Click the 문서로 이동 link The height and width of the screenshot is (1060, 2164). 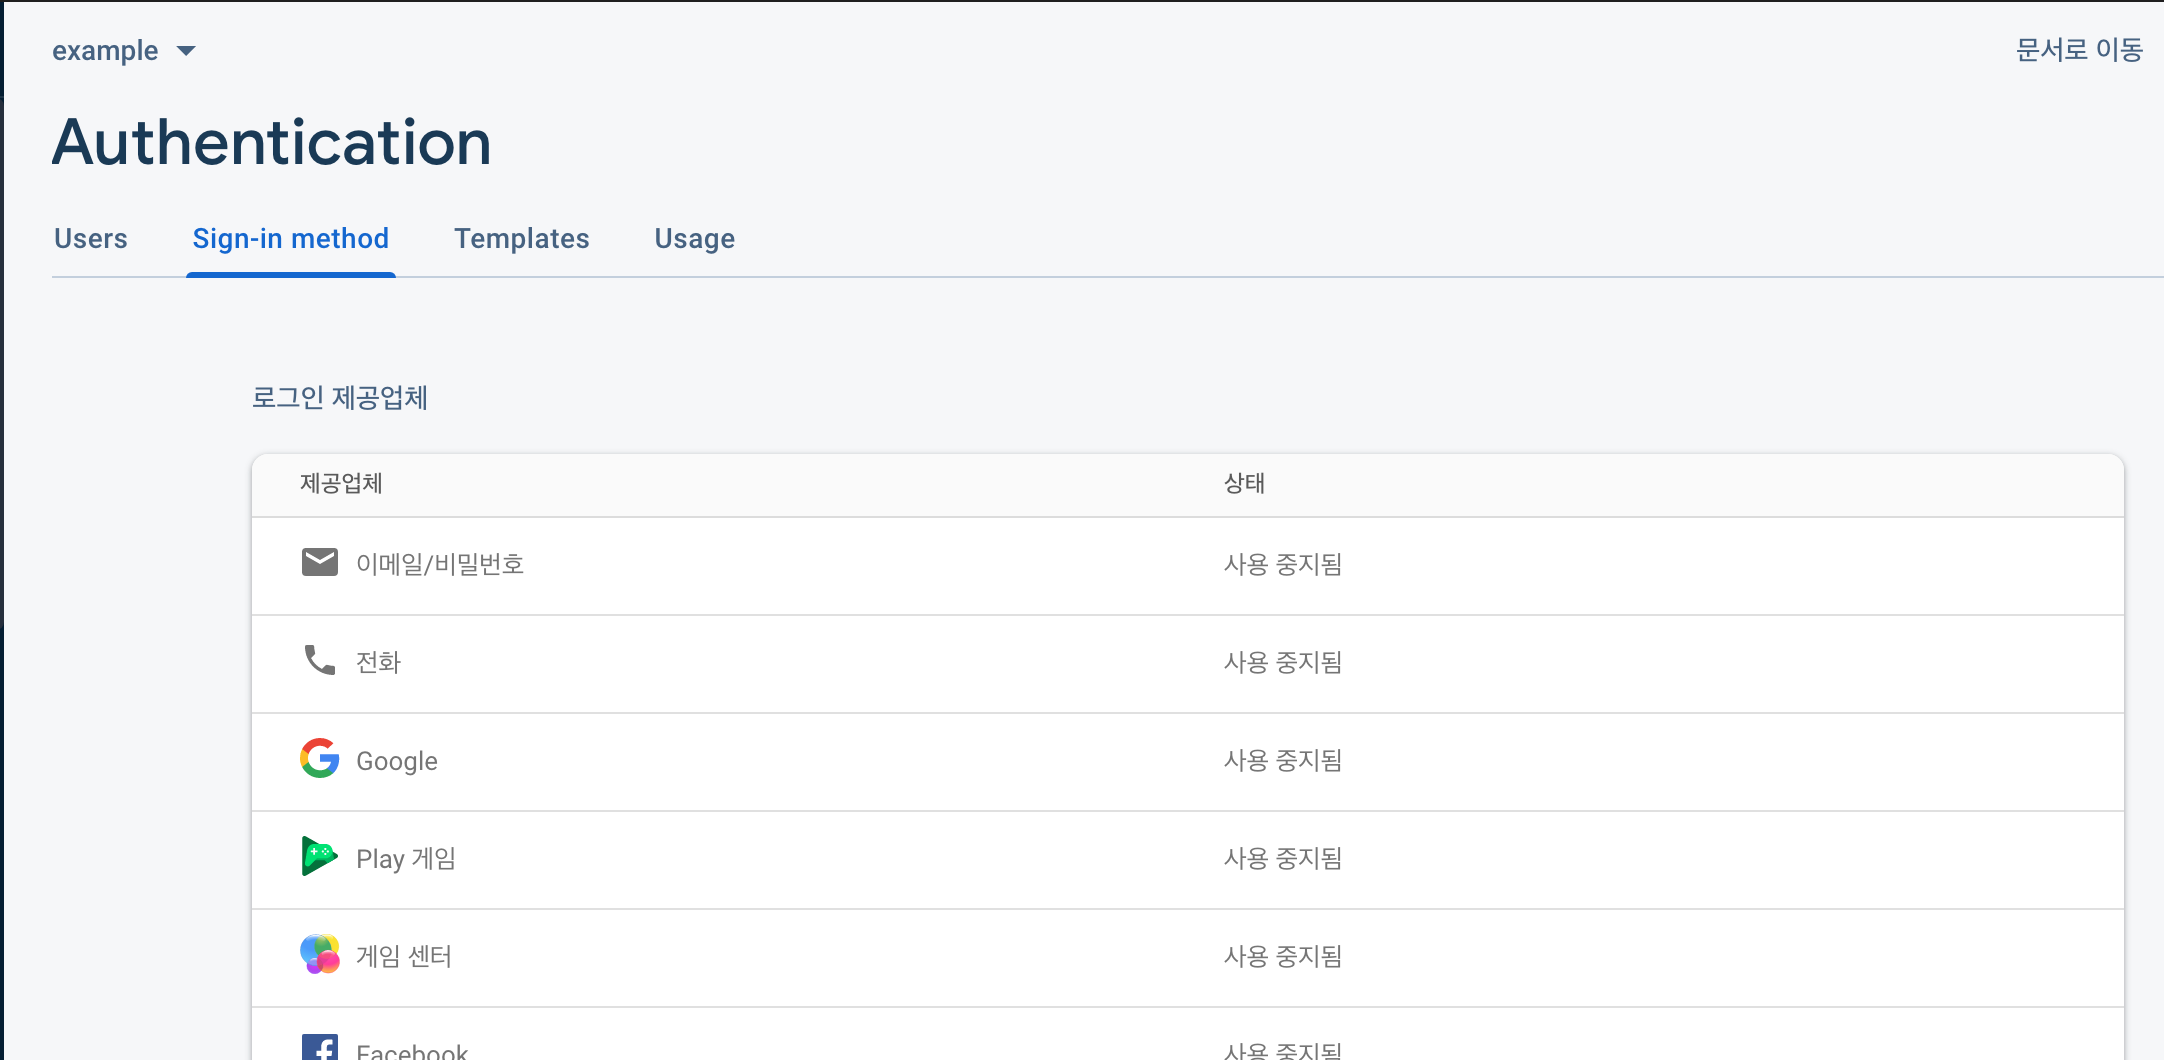(x=2079, y=50)
